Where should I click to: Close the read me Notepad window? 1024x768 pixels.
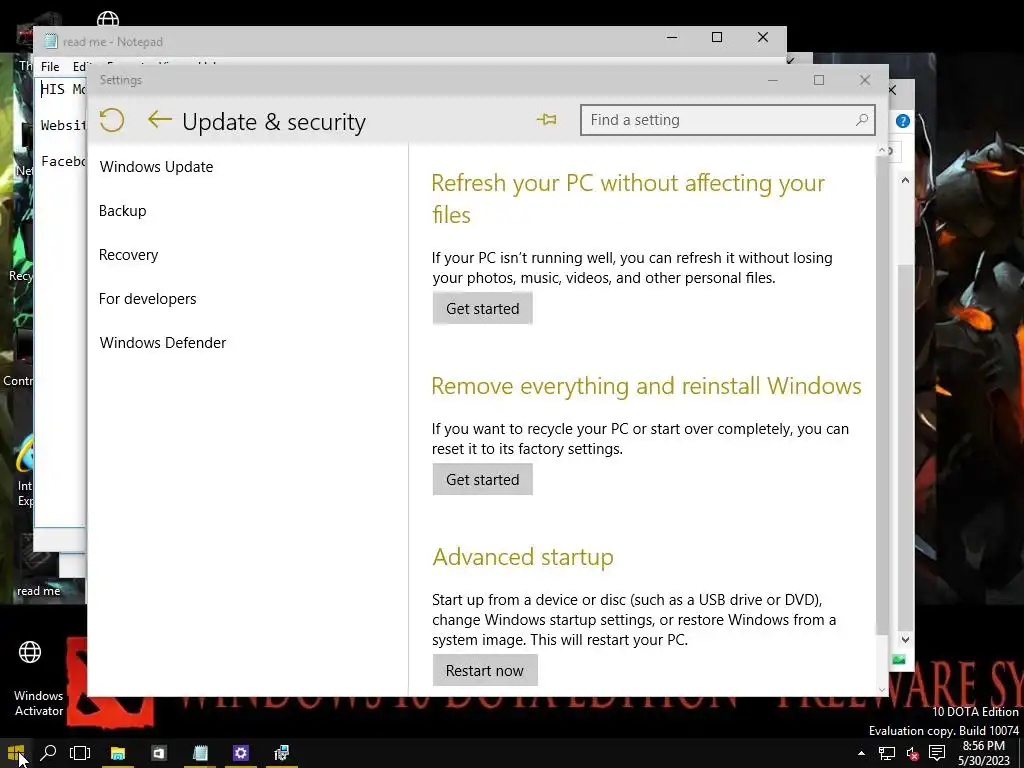[763, 37]
